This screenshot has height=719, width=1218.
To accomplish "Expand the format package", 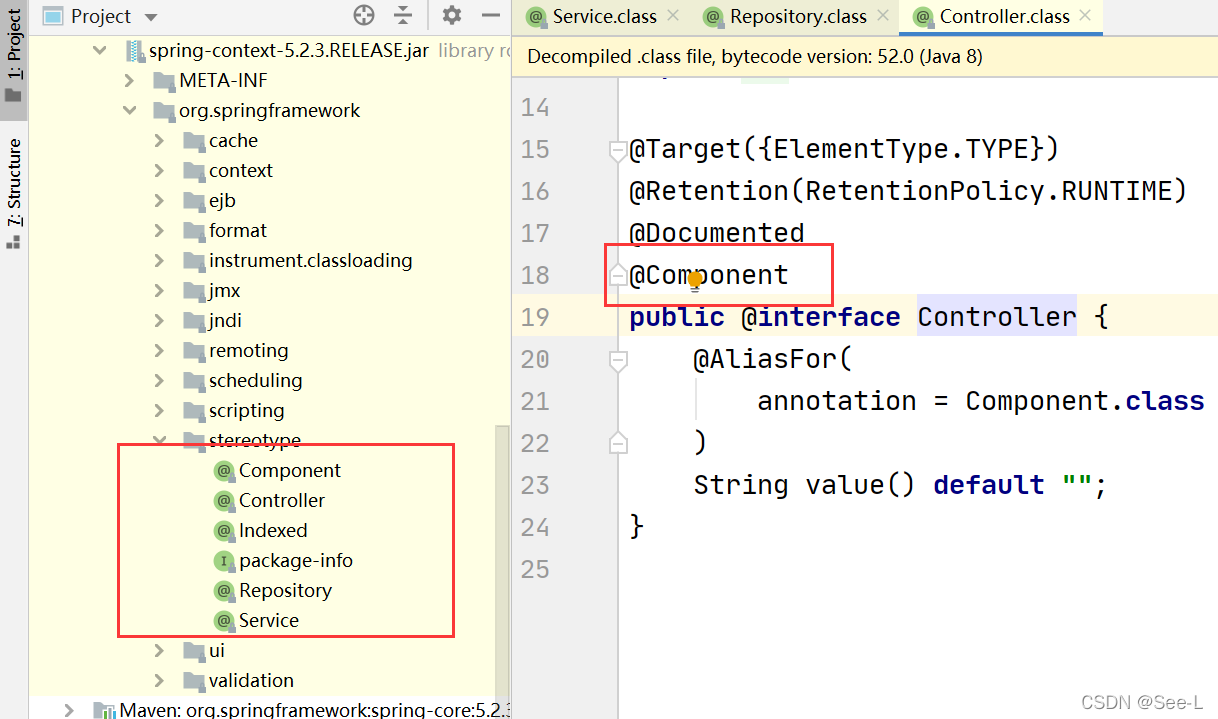I will [x=160, y=230].
